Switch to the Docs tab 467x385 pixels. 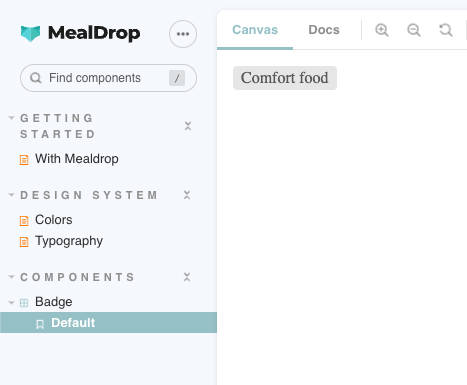(324, 30)
